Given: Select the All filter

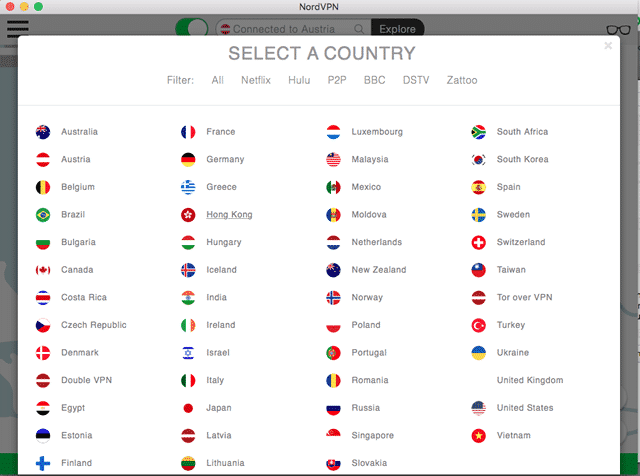Looking at the screenshot, I should pos(218,80).
